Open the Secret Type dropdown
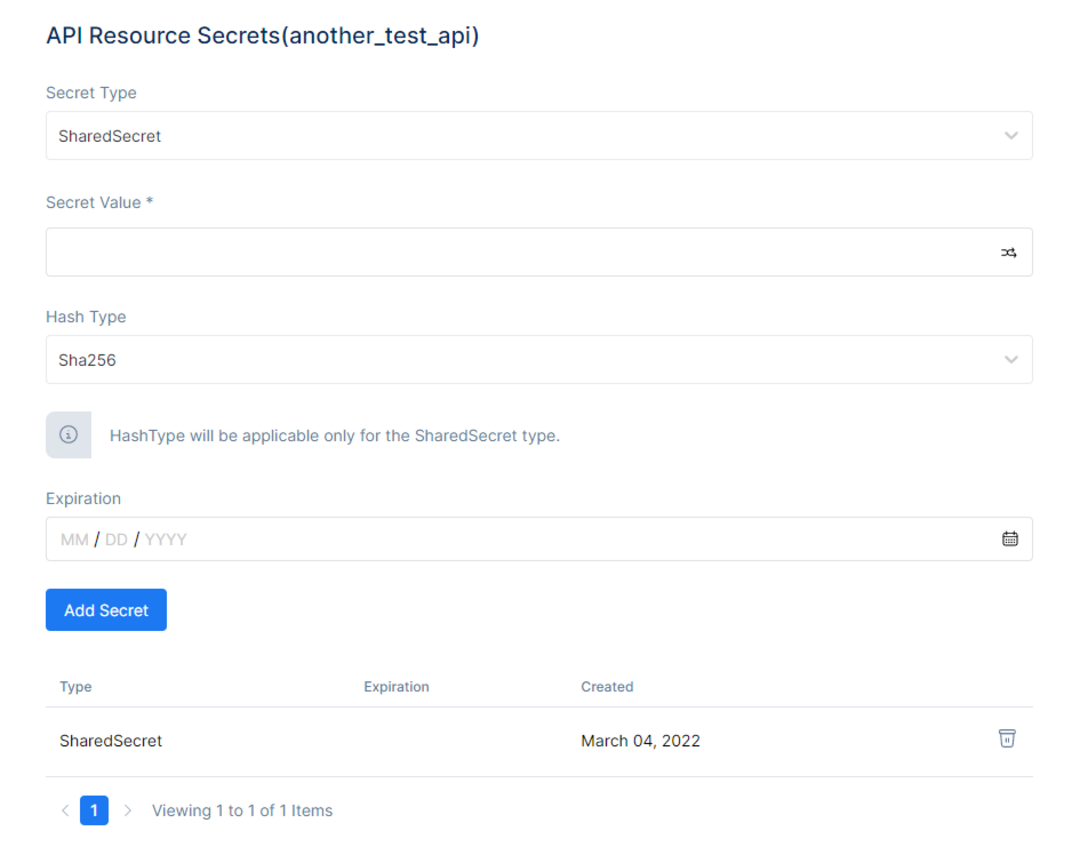This screenshot has height=855, width=1080. point(539,136)
